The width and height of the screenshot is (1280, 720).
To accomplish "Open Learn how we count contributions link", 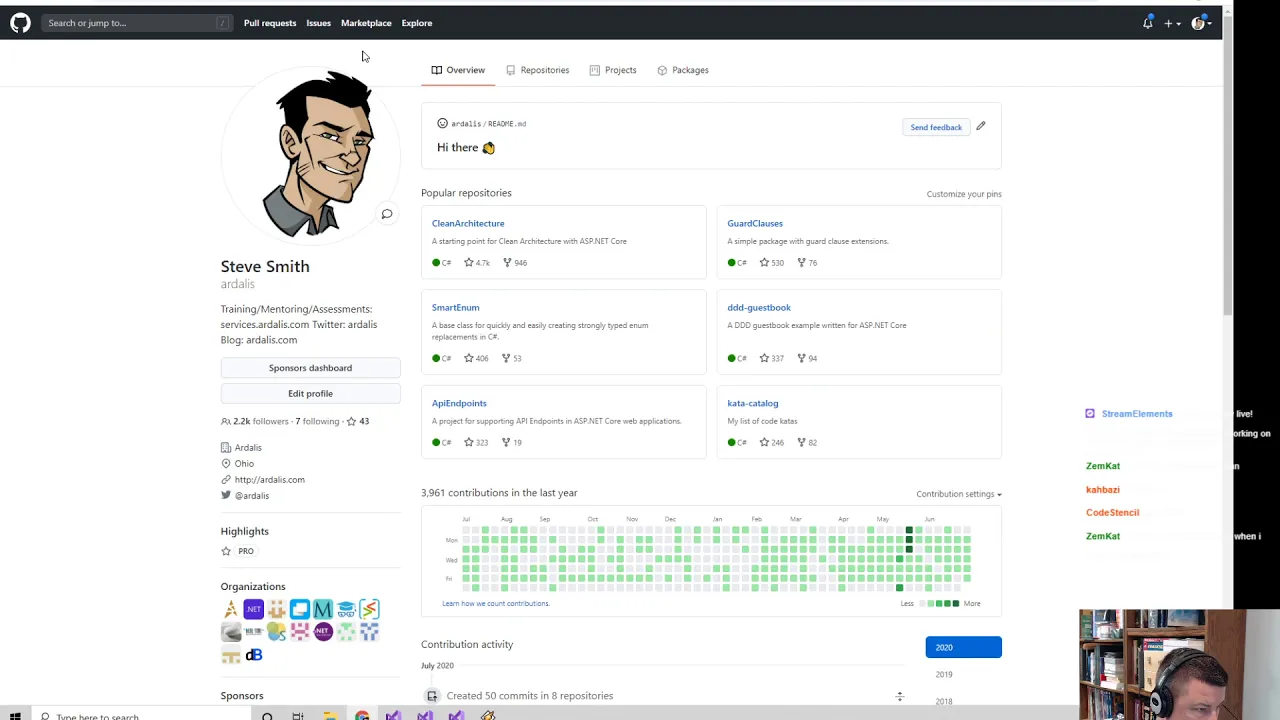I will (496, 604).
